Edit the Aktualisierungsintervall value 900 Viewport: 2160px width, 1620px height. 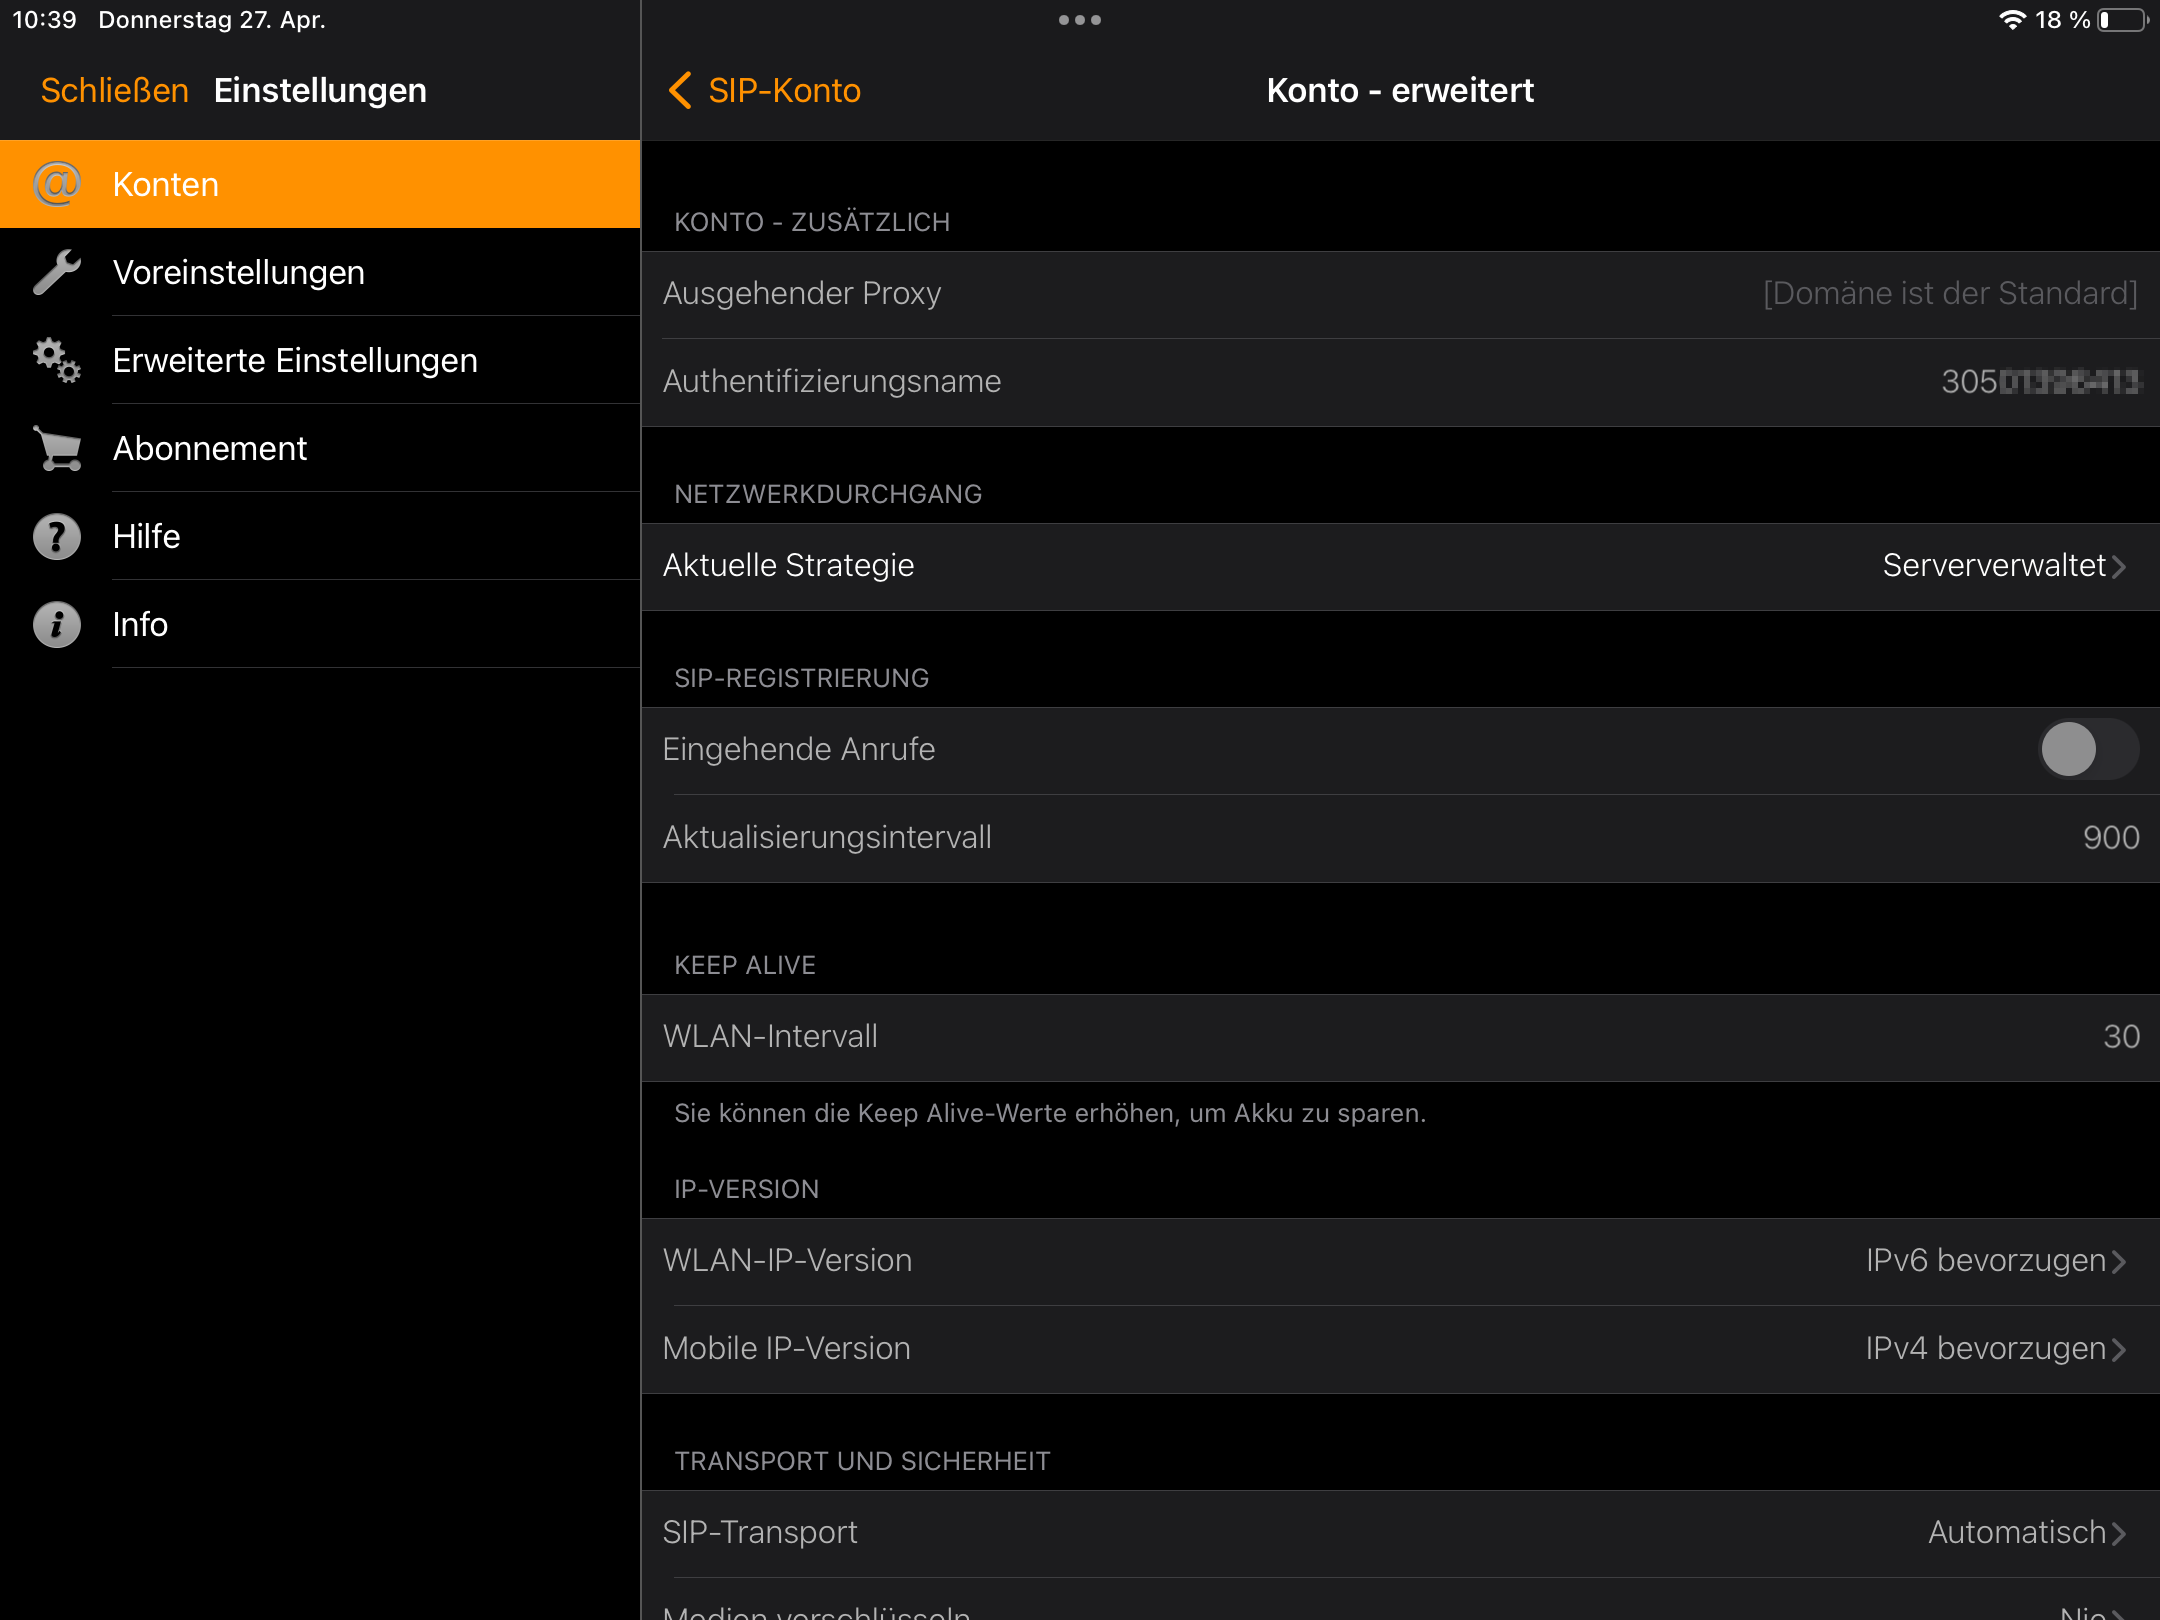tap(2111, 837)
